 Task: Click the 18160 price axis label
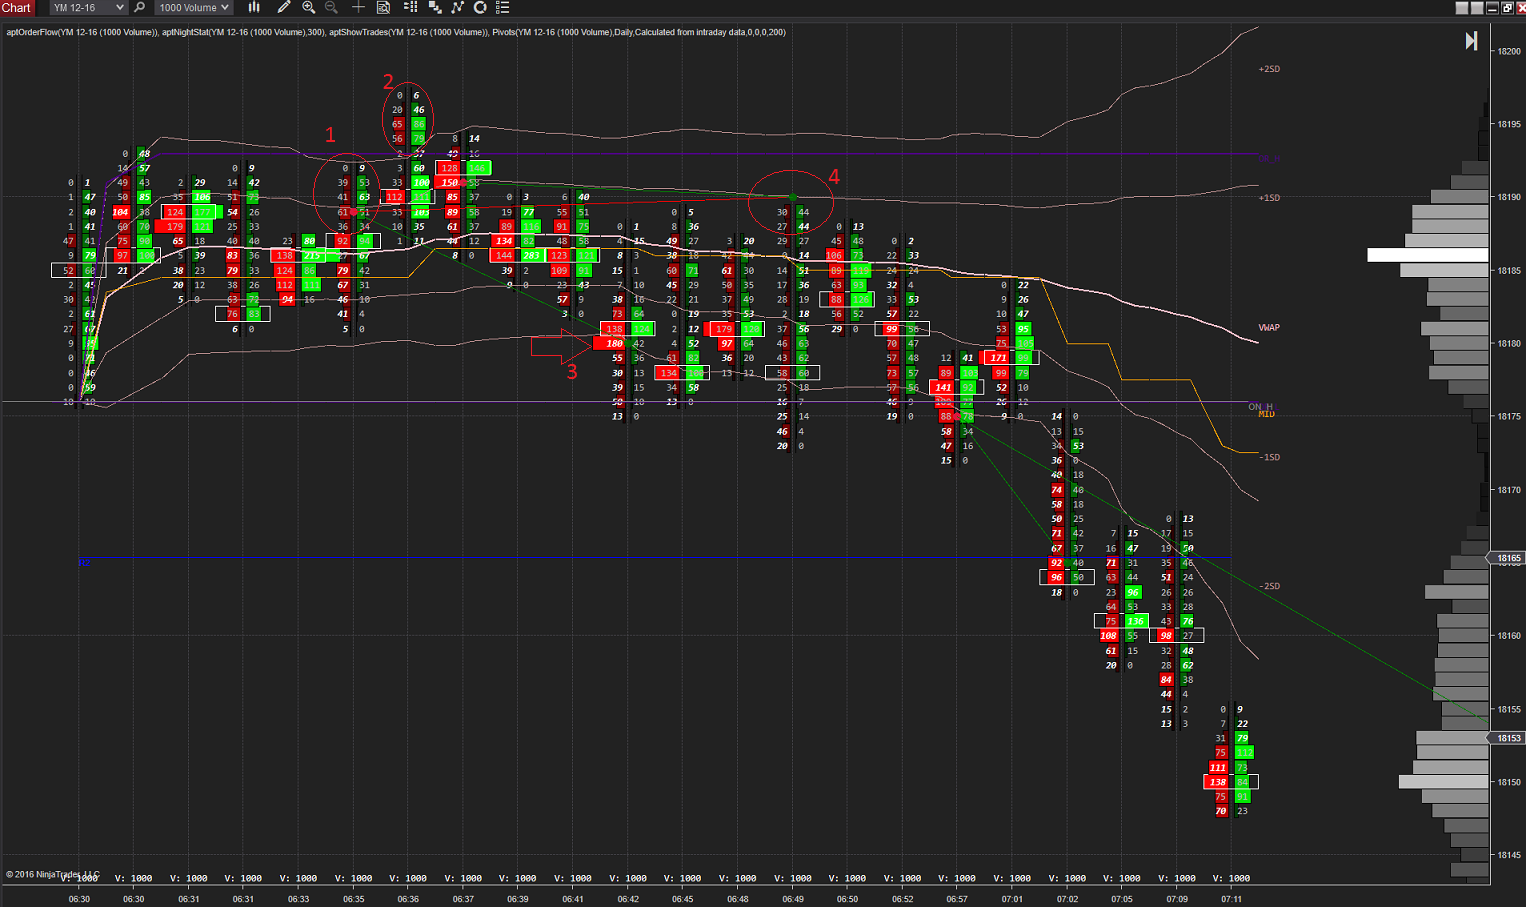(x=1509, y=635)
